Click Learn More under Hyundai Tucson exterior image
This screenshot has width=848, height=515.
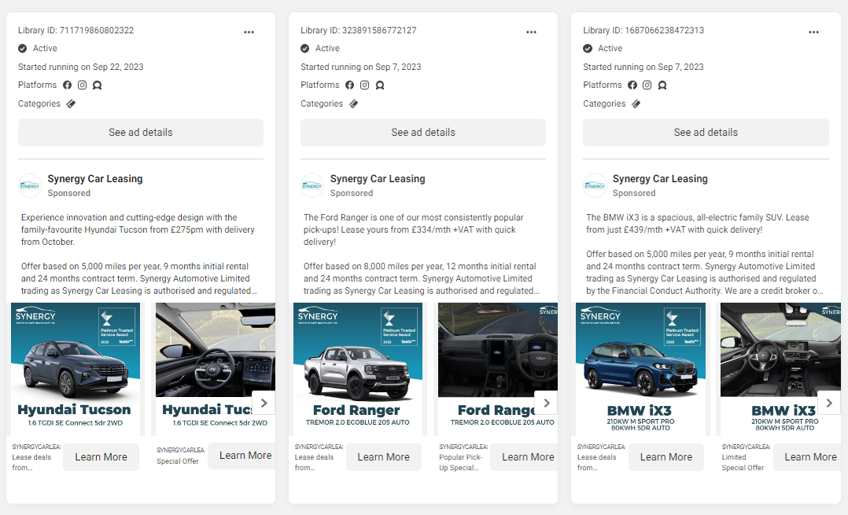pyautogui.click(x=101, y=457)
